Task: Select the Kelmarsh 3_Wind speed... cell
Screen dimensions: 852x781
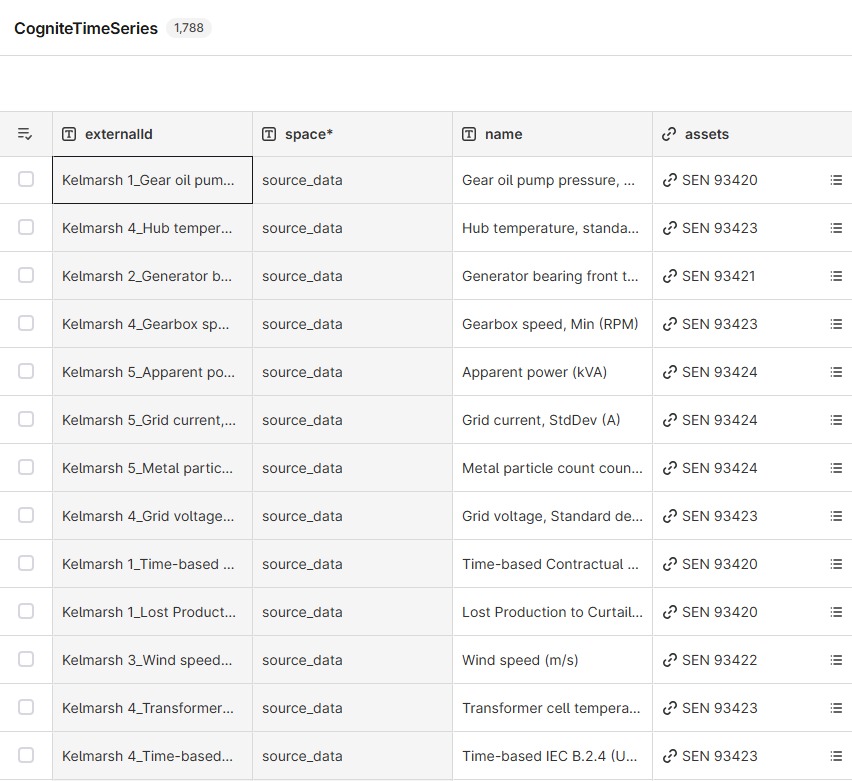Action: click(152, 660)
